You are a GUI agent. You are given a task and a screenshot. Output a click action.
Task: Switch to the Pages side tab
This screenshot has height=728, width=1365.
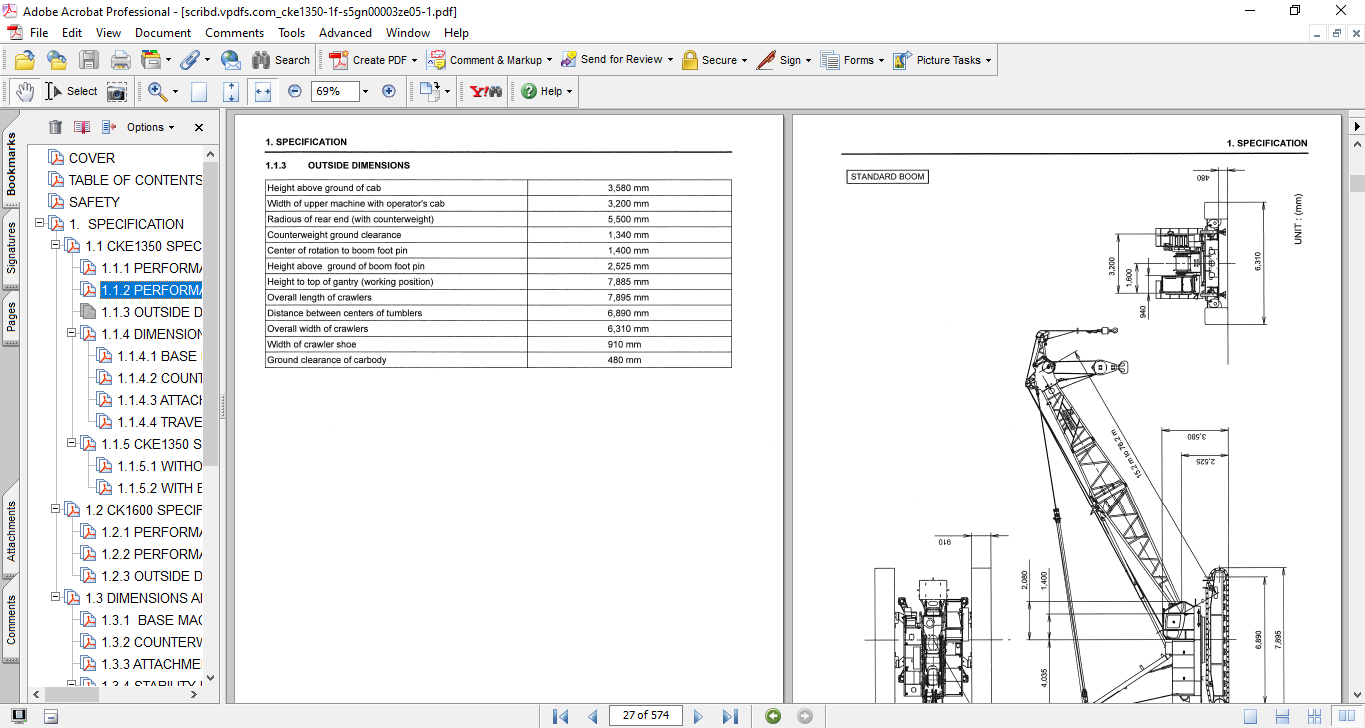click(11, 316)
